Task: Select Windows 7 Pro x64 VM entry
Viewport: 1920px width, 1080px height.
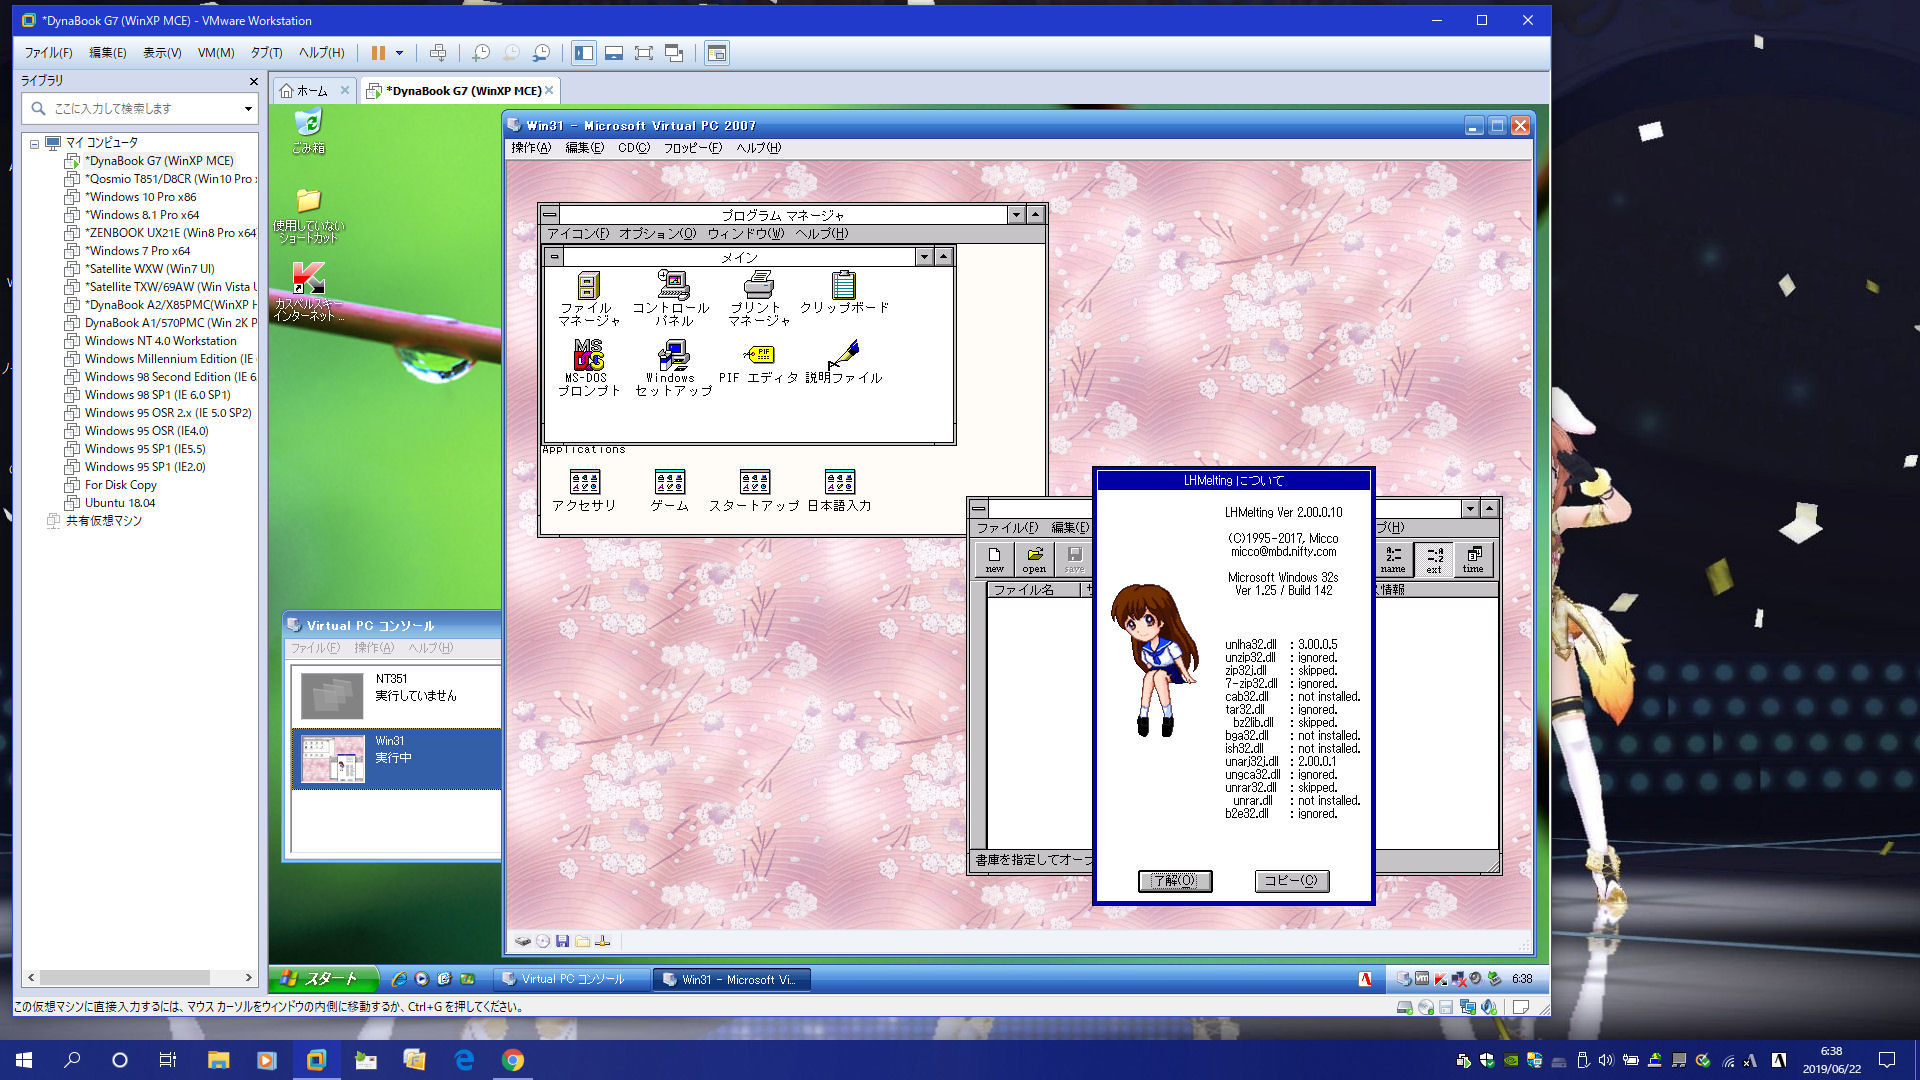Action: (x=137, y=251)
